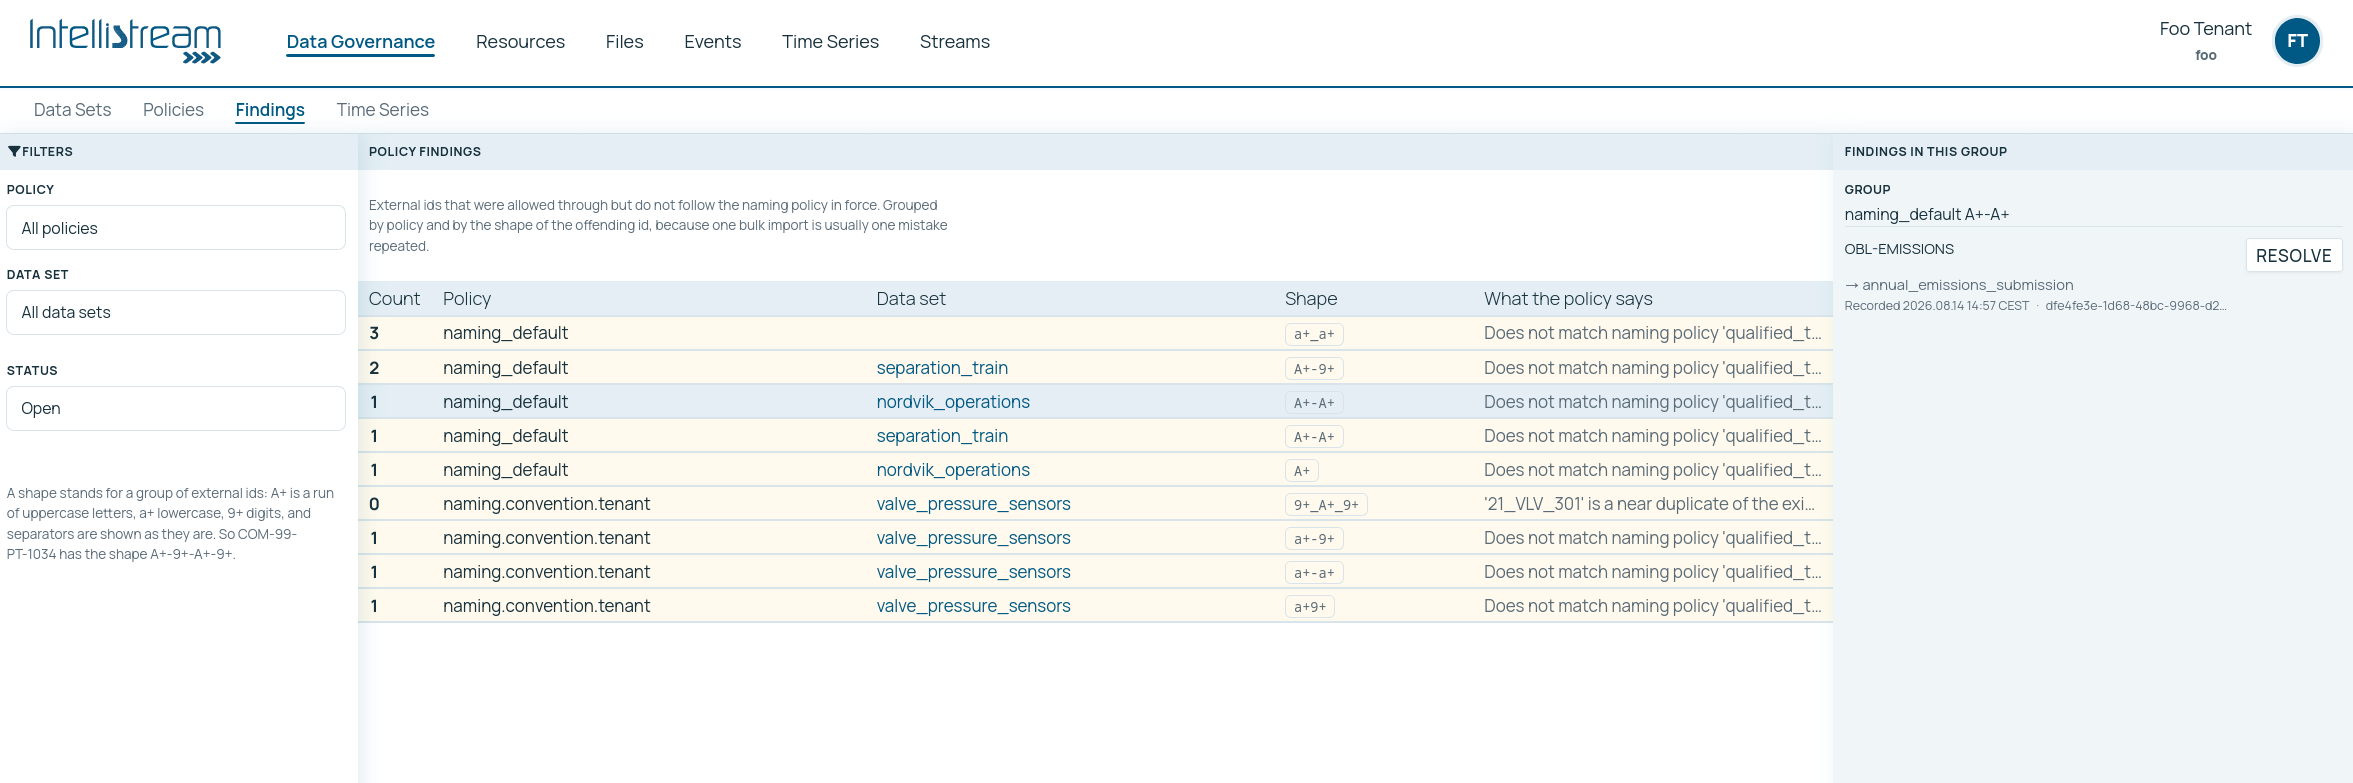
Task: Select the a+9+ shape badge
Action: pos(1310,606)
